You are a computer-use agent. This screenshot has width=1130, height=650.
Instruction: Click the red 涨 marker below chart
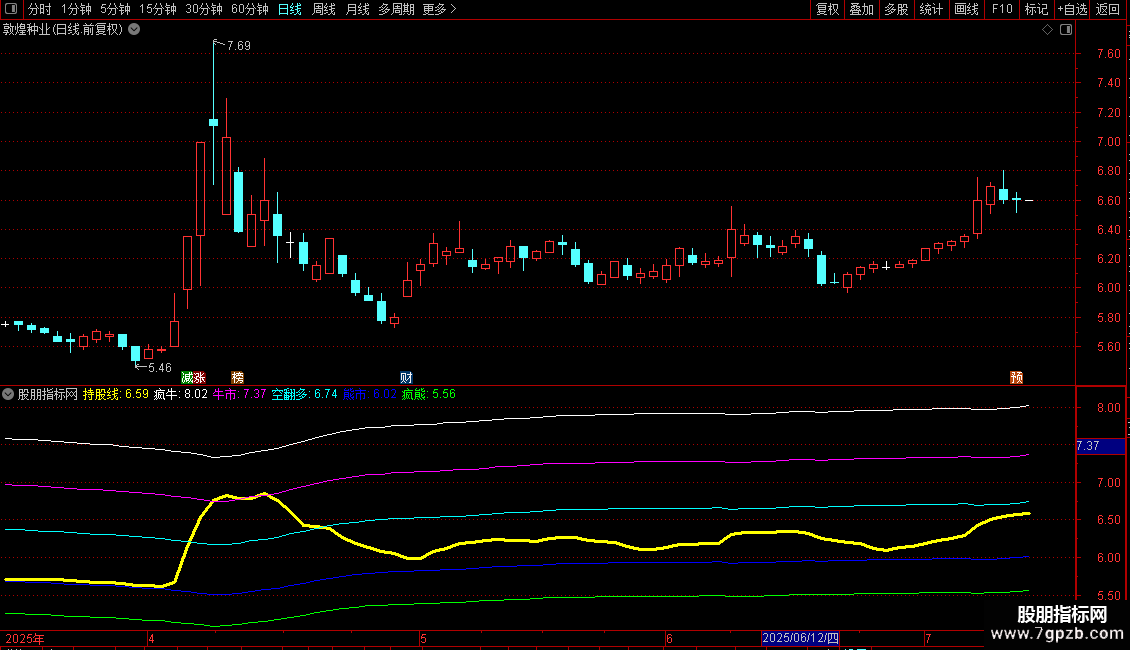pyautogui.click(x=200, y=378)
